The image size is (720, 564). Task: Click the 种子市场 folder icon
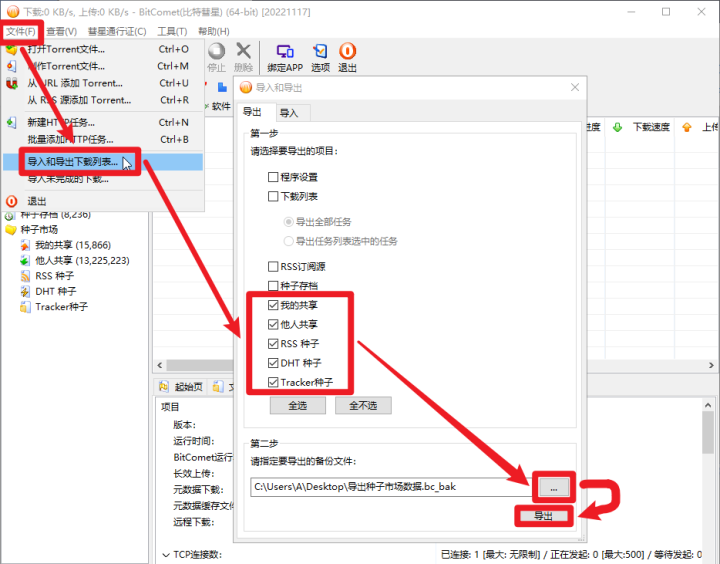point(11,230)
